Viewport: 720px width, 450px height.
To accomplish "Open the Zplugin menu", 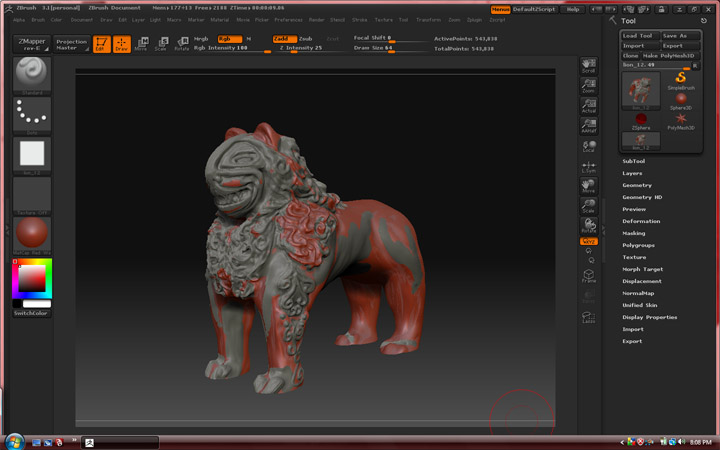I will (473, 19).
